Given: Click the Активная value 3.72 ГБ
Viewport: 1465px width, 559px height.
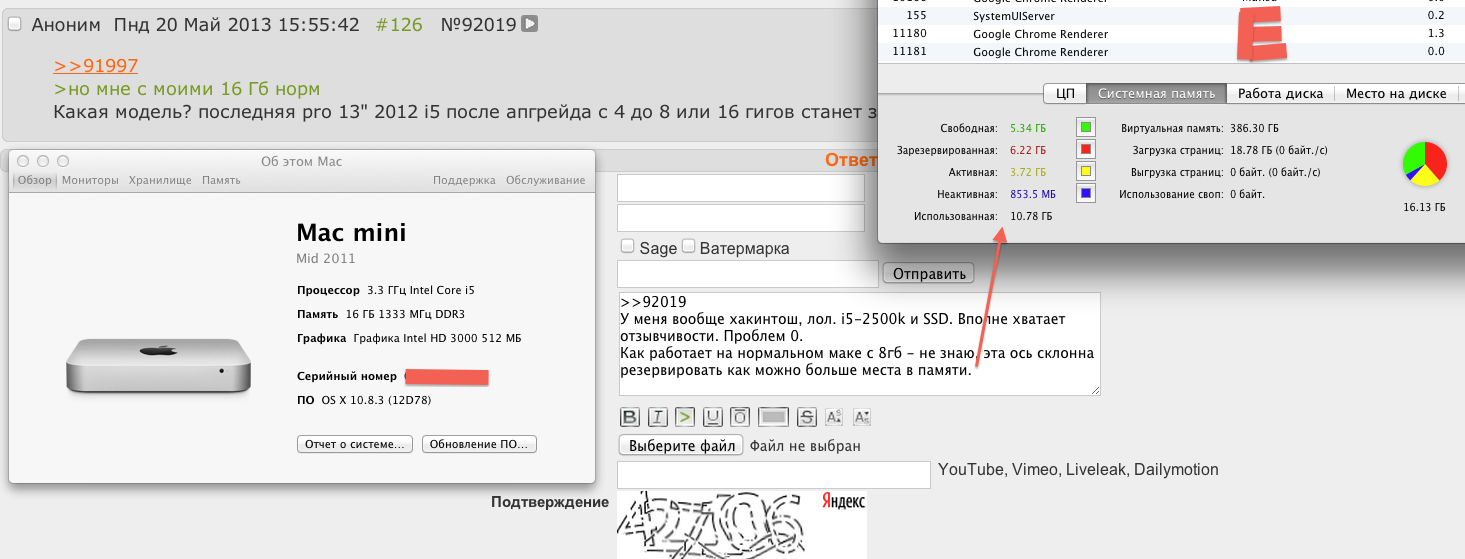Looking at the screenshot, I should pyautogui.click(x=1028, y=173).
